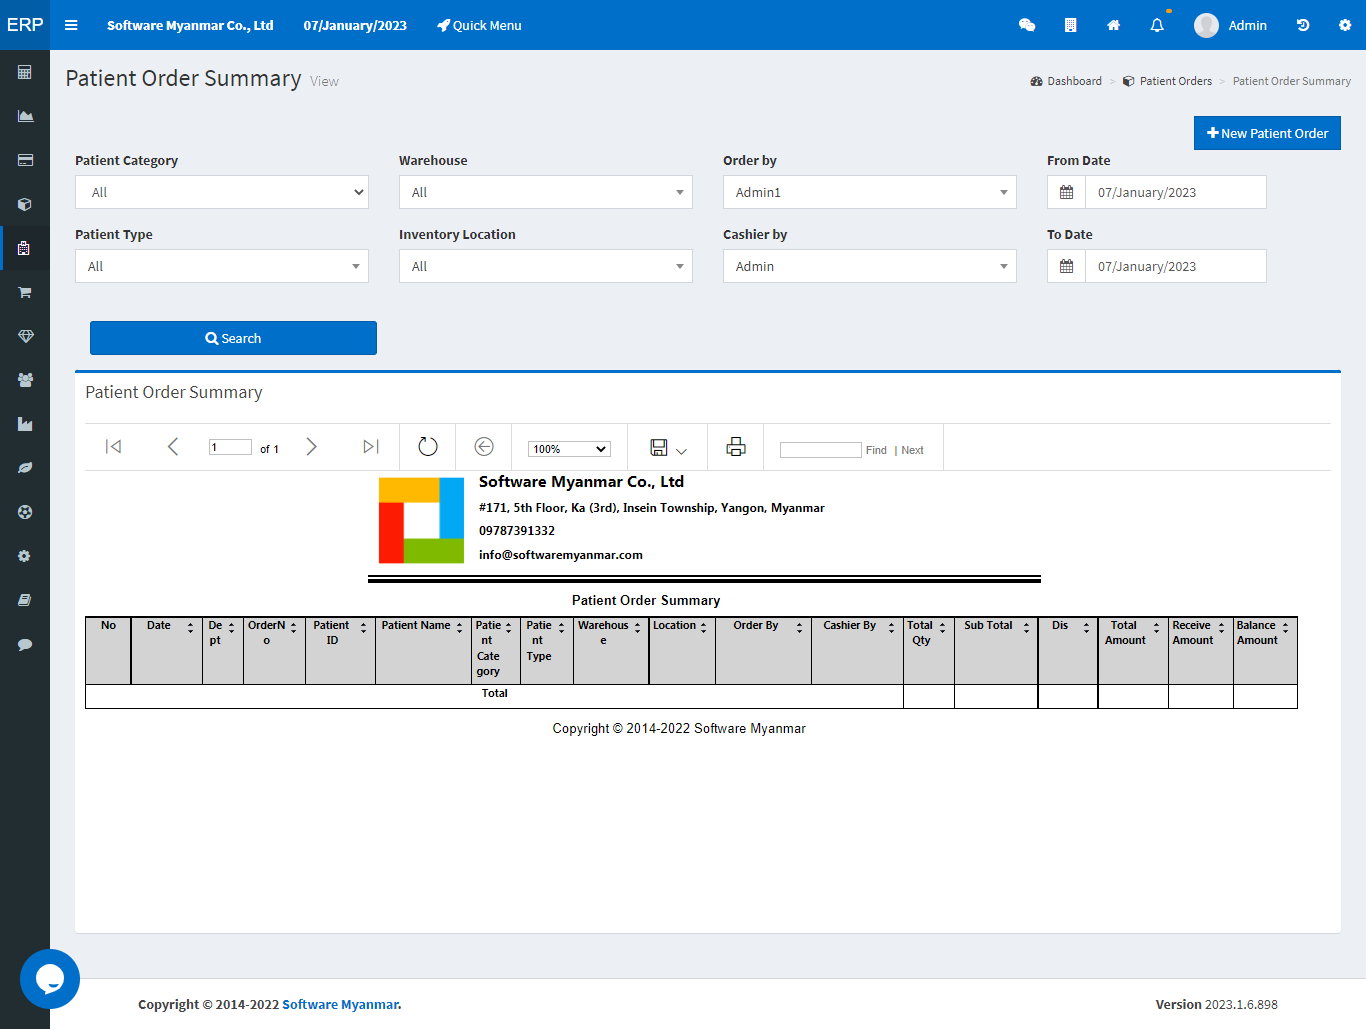Click the From Date input field
This screenshot has width=1366, height=1029.
click(1176, 192)
